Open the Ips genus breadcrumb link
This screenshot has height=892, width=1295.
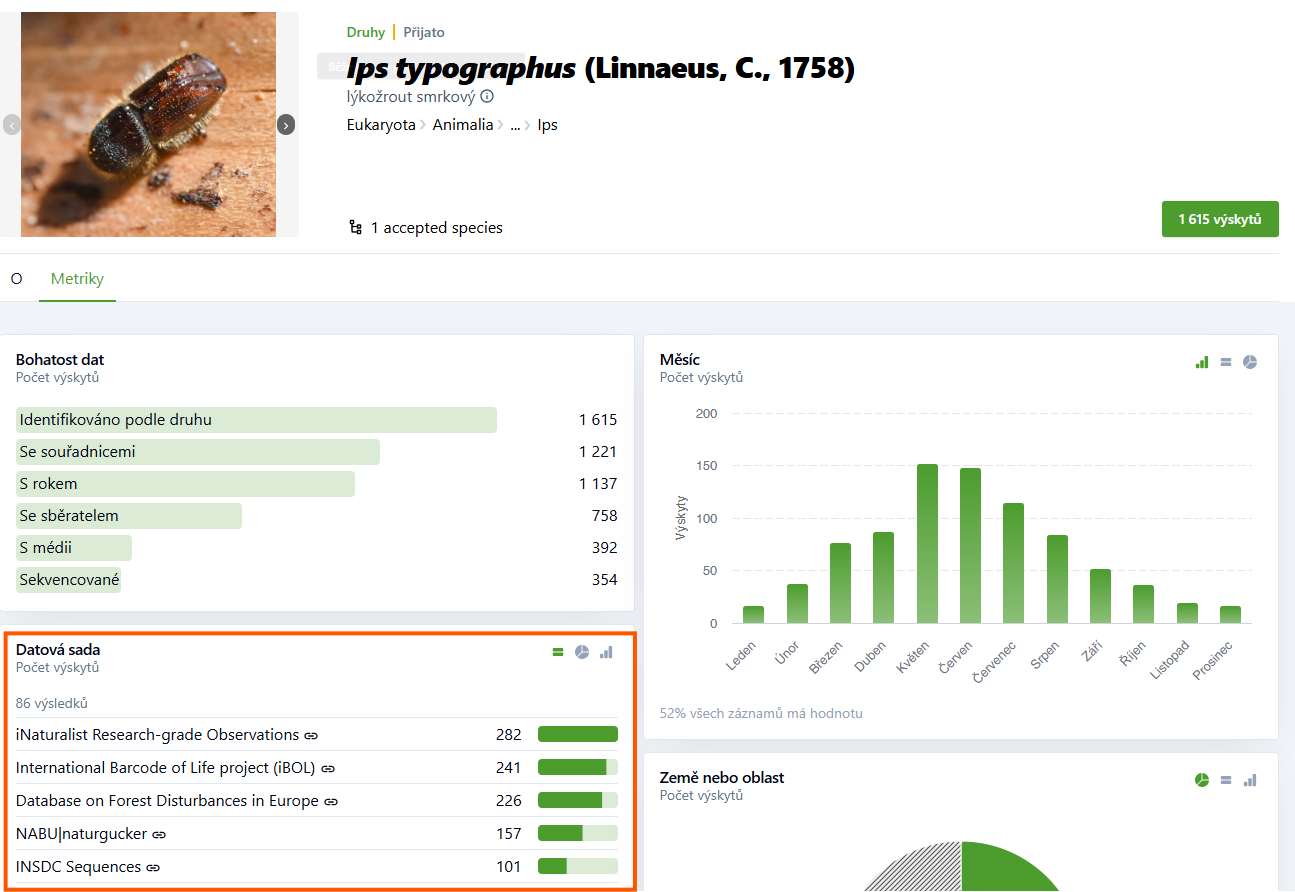pos(548,125)
